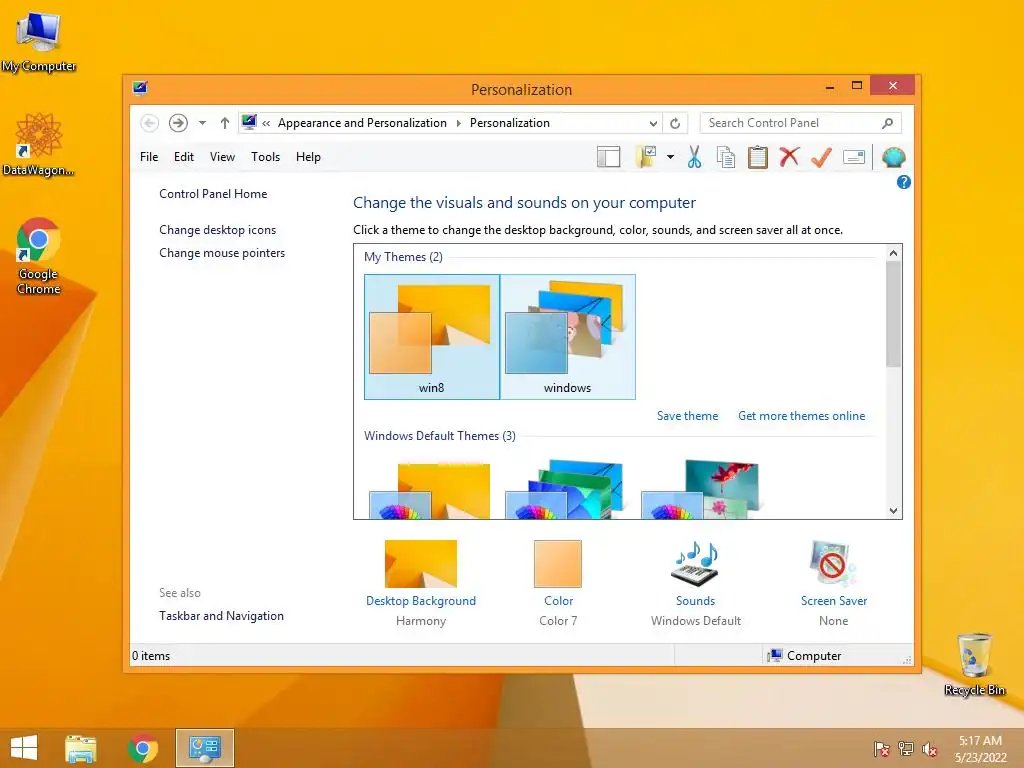Viewport: 1024px width, 768px height.
Task: Open the folder options toolbar icon
Action: (x=646, y=157)
